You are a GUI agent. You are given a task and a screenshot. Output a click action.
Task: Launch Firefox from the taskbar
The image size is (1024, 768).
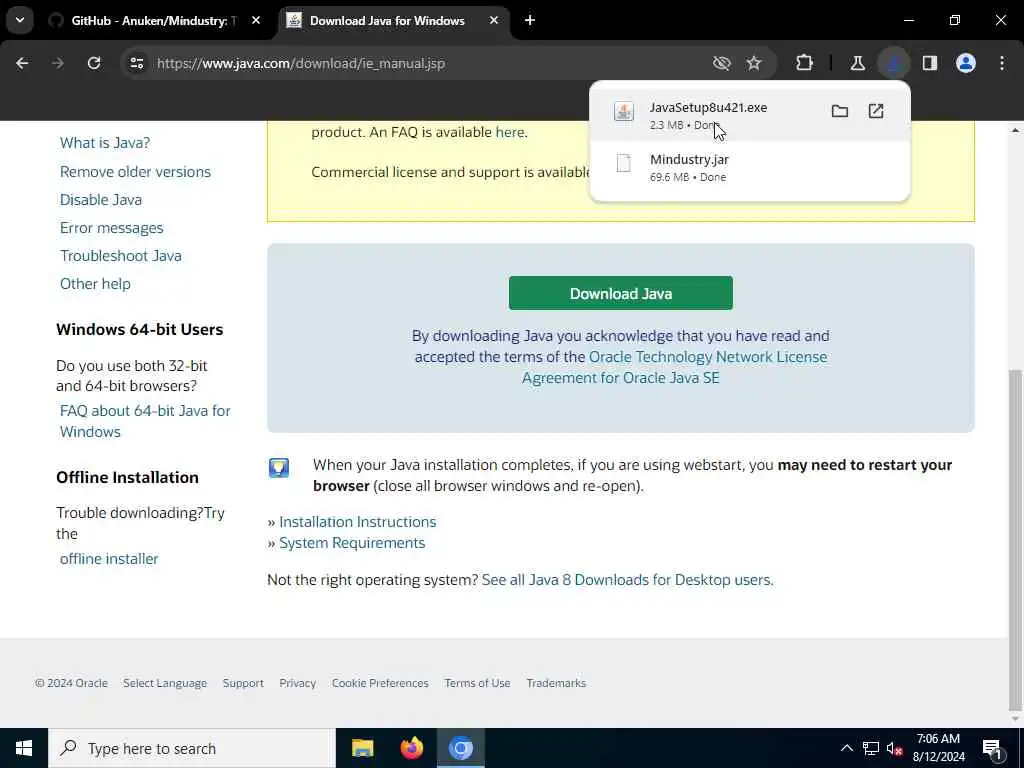pyautogui.click(x=411, y=748)
